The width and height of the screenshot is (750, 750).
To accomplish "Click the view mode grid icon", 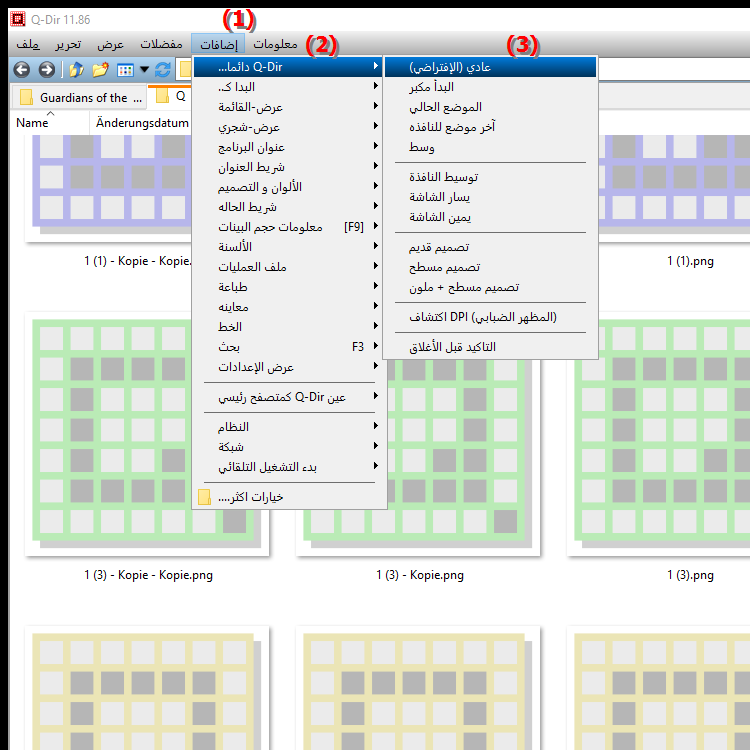I will [125, 70].
